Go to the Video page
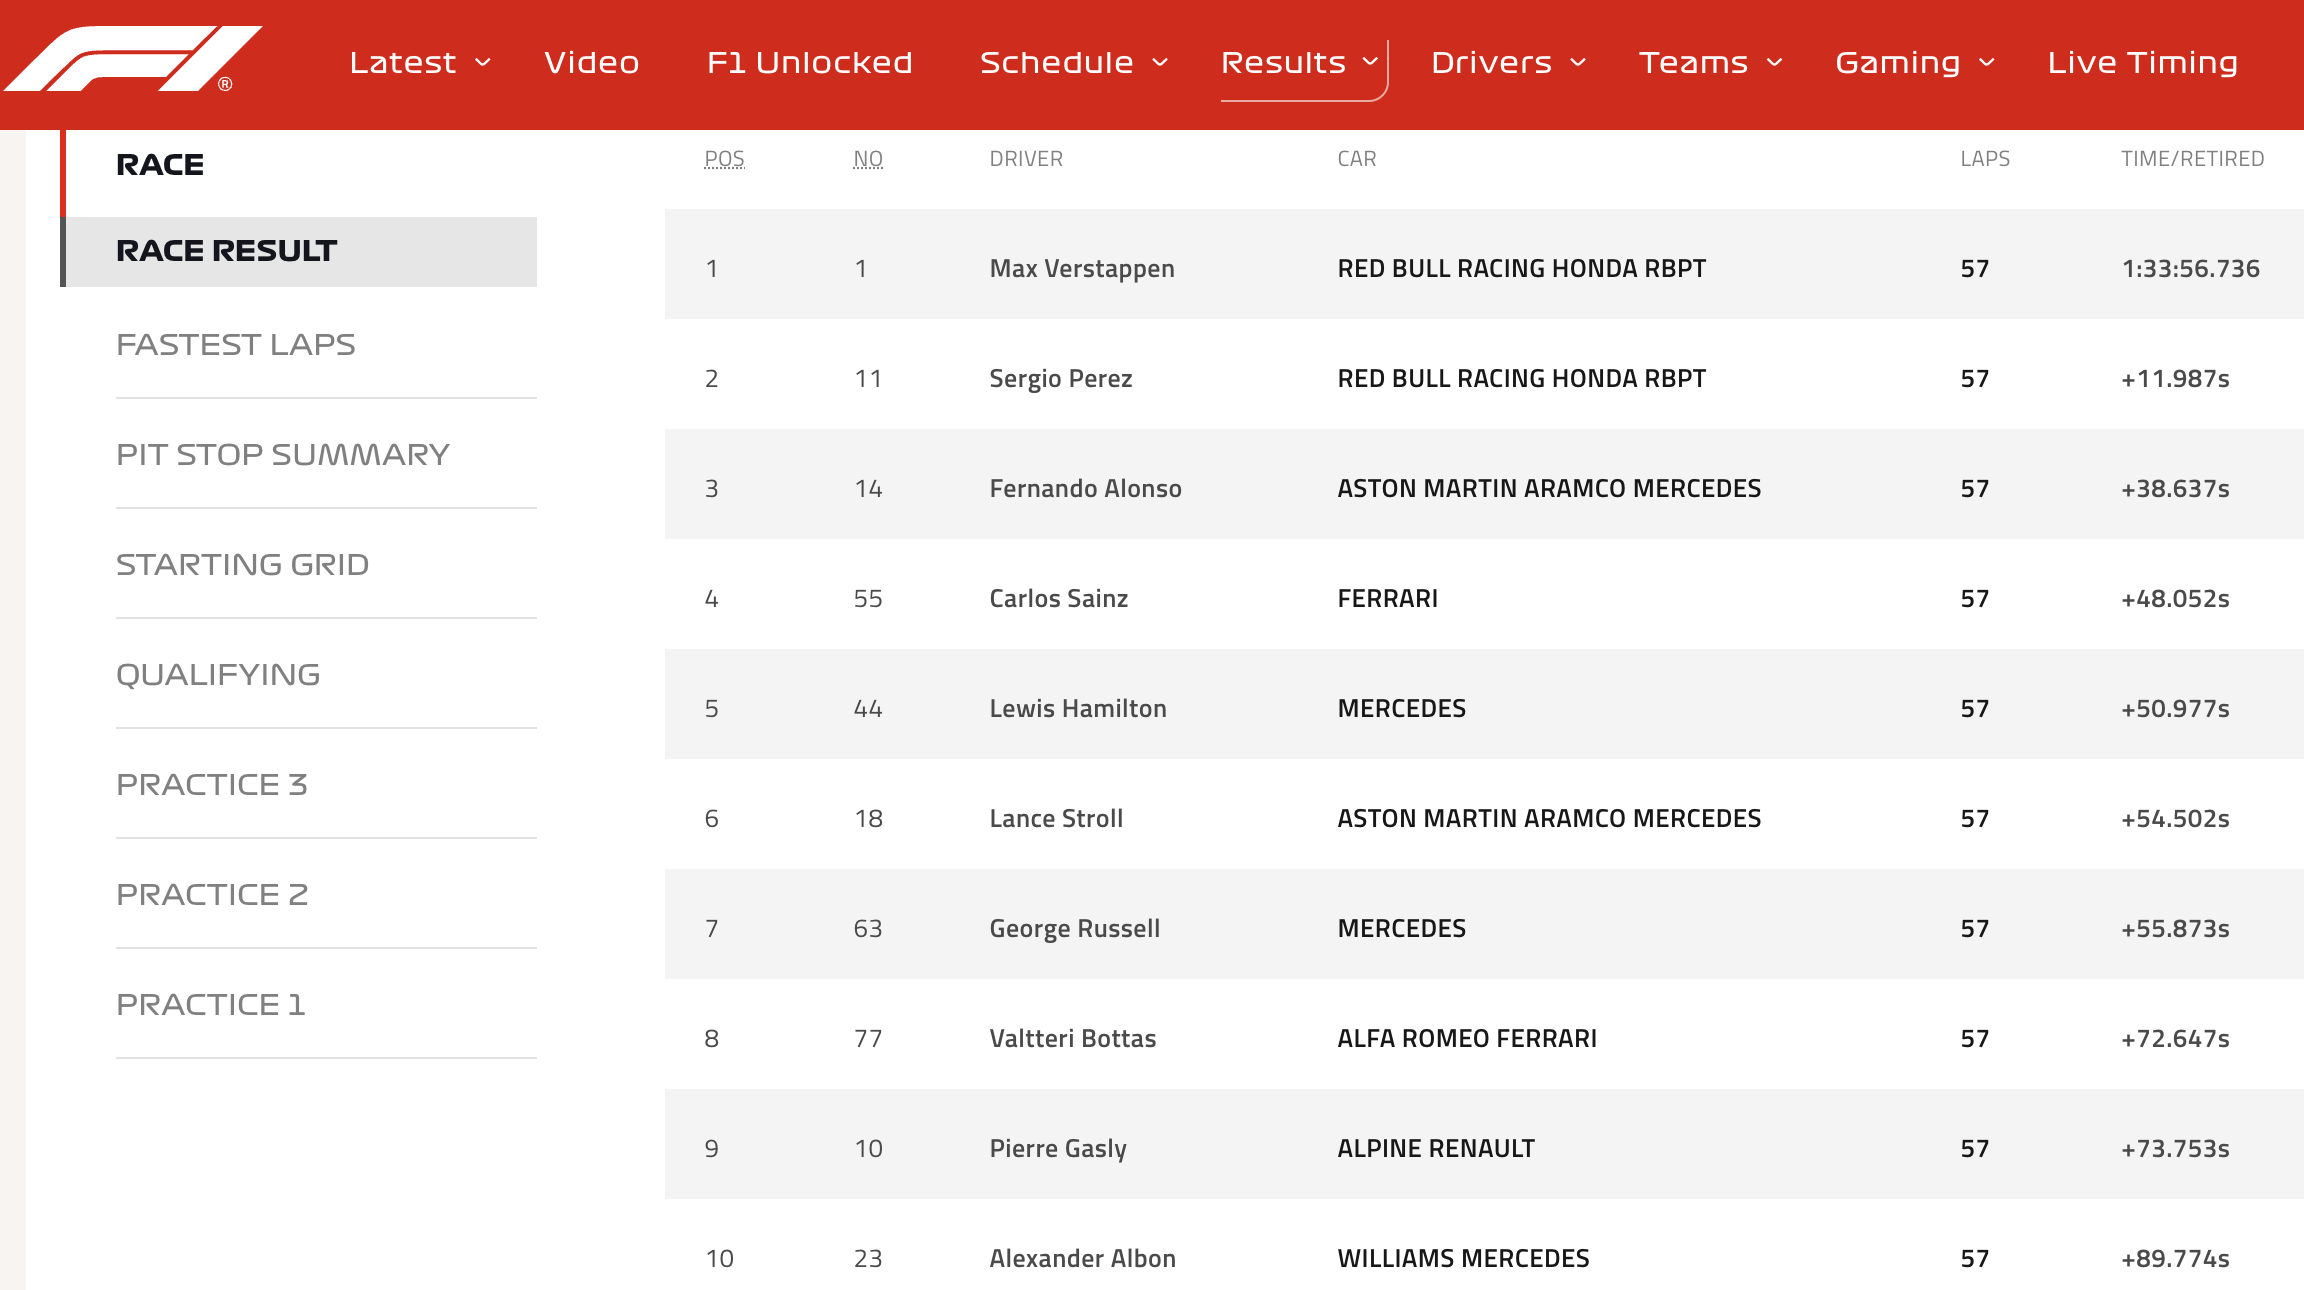Viewport: 2304px width, 1290px height. (591, 63)
